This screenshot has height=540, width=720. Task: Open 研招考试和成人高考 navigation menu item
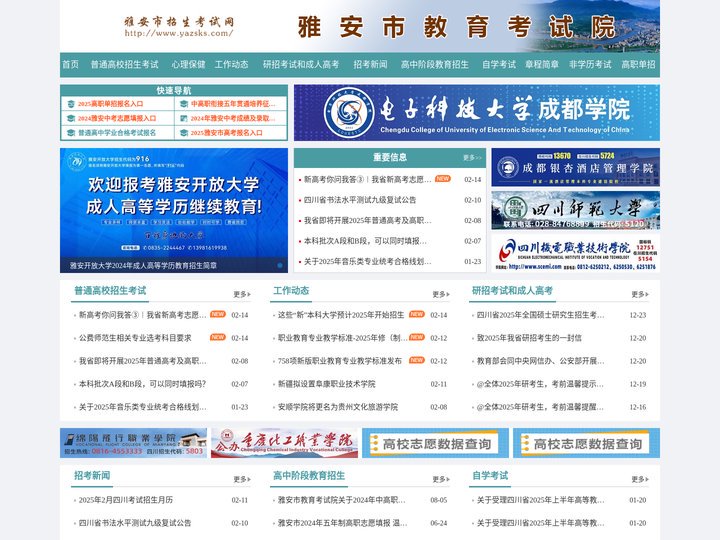coord(301,64)
